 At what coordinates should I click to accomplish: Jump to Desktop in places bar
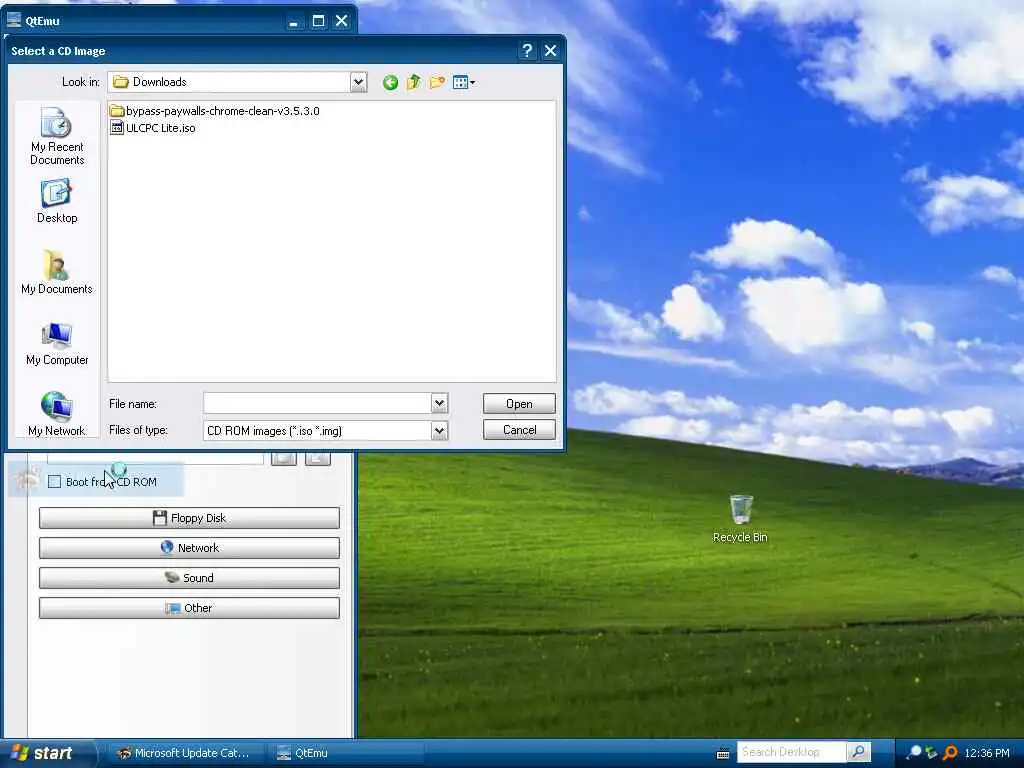(57, 201)
